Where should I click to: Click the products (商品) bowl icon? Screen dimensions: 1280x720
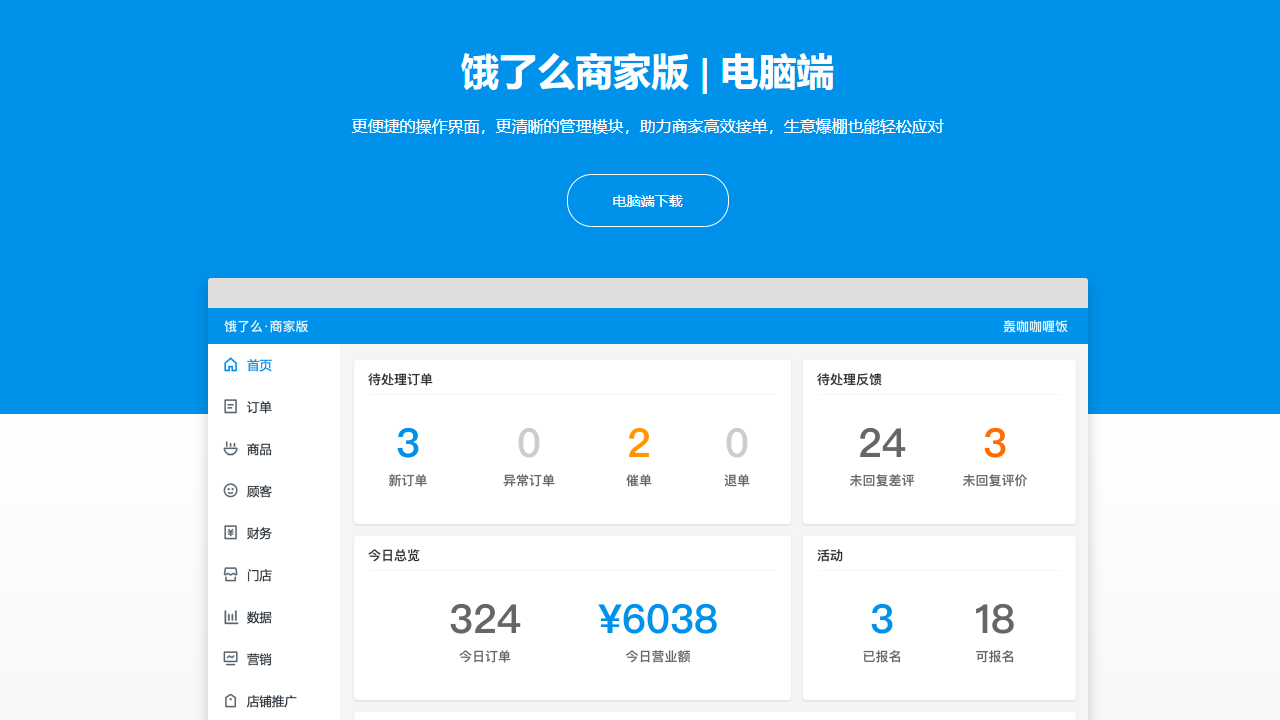(231, 449)
